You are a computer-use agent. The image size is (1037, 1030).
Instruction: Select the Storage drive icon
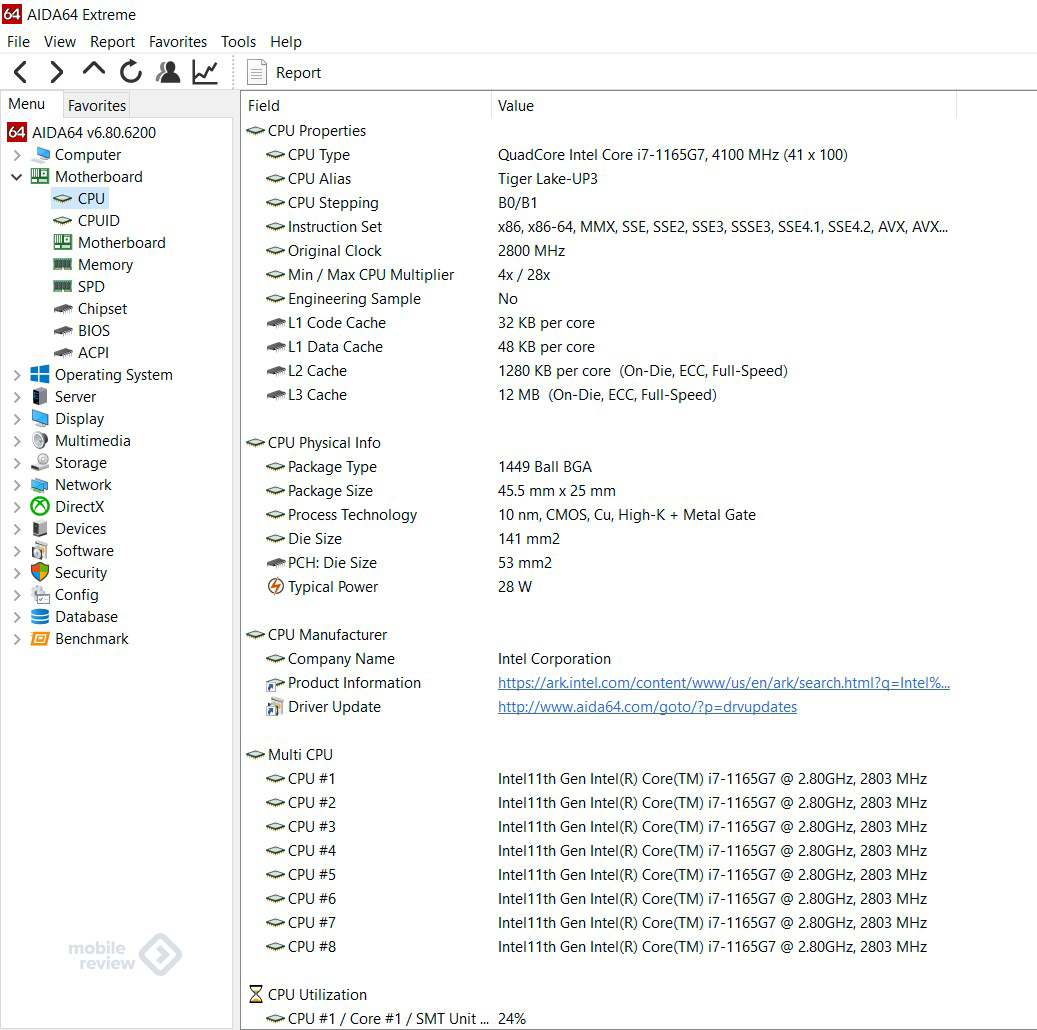tap(40, 462)
